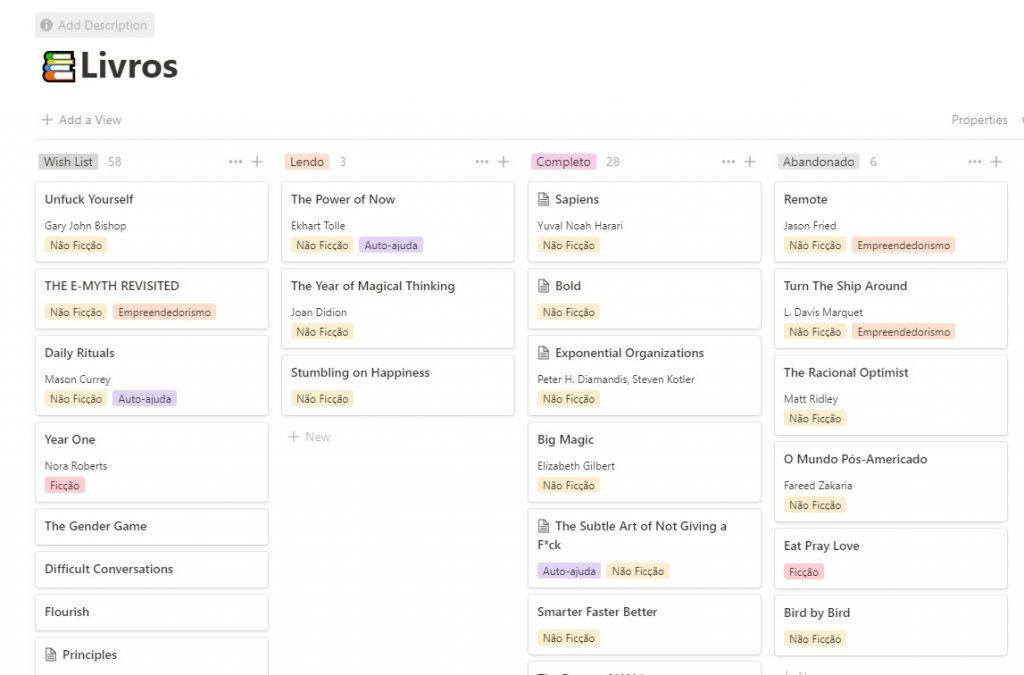
Task: Open the Smarter Faster Better card
Action: pyautogui.click(x=644, y=625)
